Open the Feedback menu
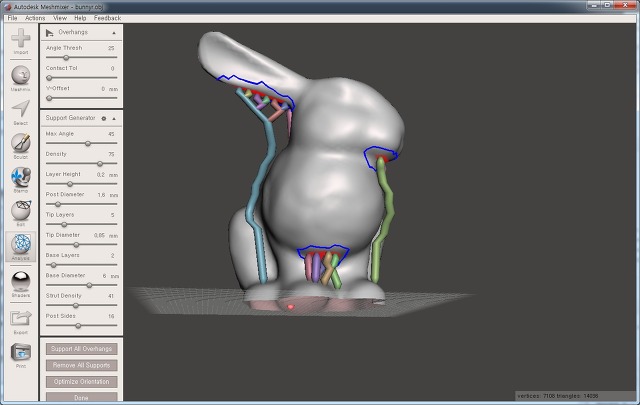Viewport: 640px width, 405px height. 107,18
